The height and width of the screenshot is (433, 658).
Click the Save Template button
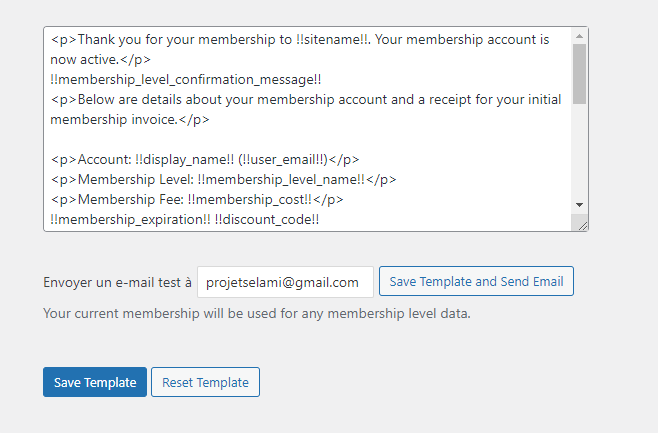point(95,382)
